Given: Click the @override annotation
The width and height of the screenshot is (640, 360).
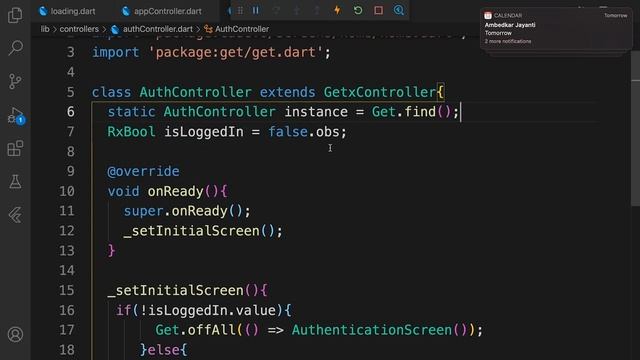Looking at the screenshot, I should [143, 171].
